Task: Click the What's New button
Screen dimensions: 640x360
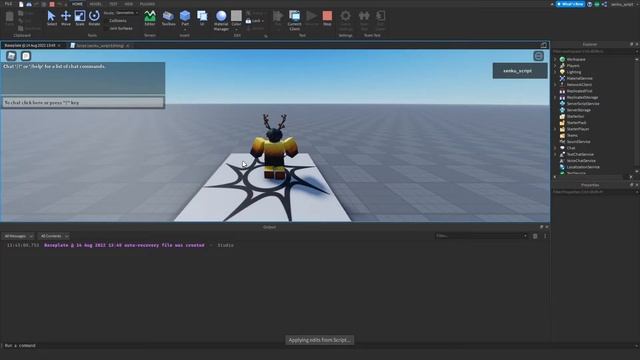Action: [x=570, y=4]
